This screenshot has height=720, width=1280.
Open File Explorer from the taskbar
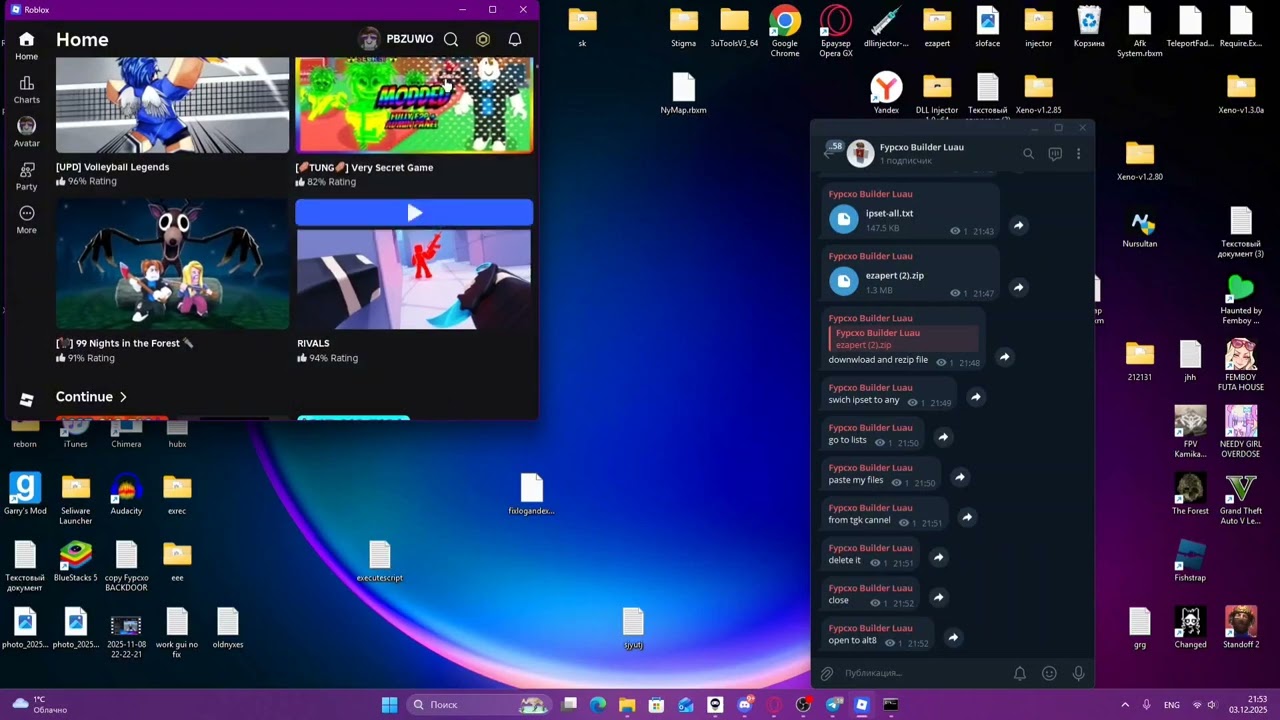coord(627,705)
